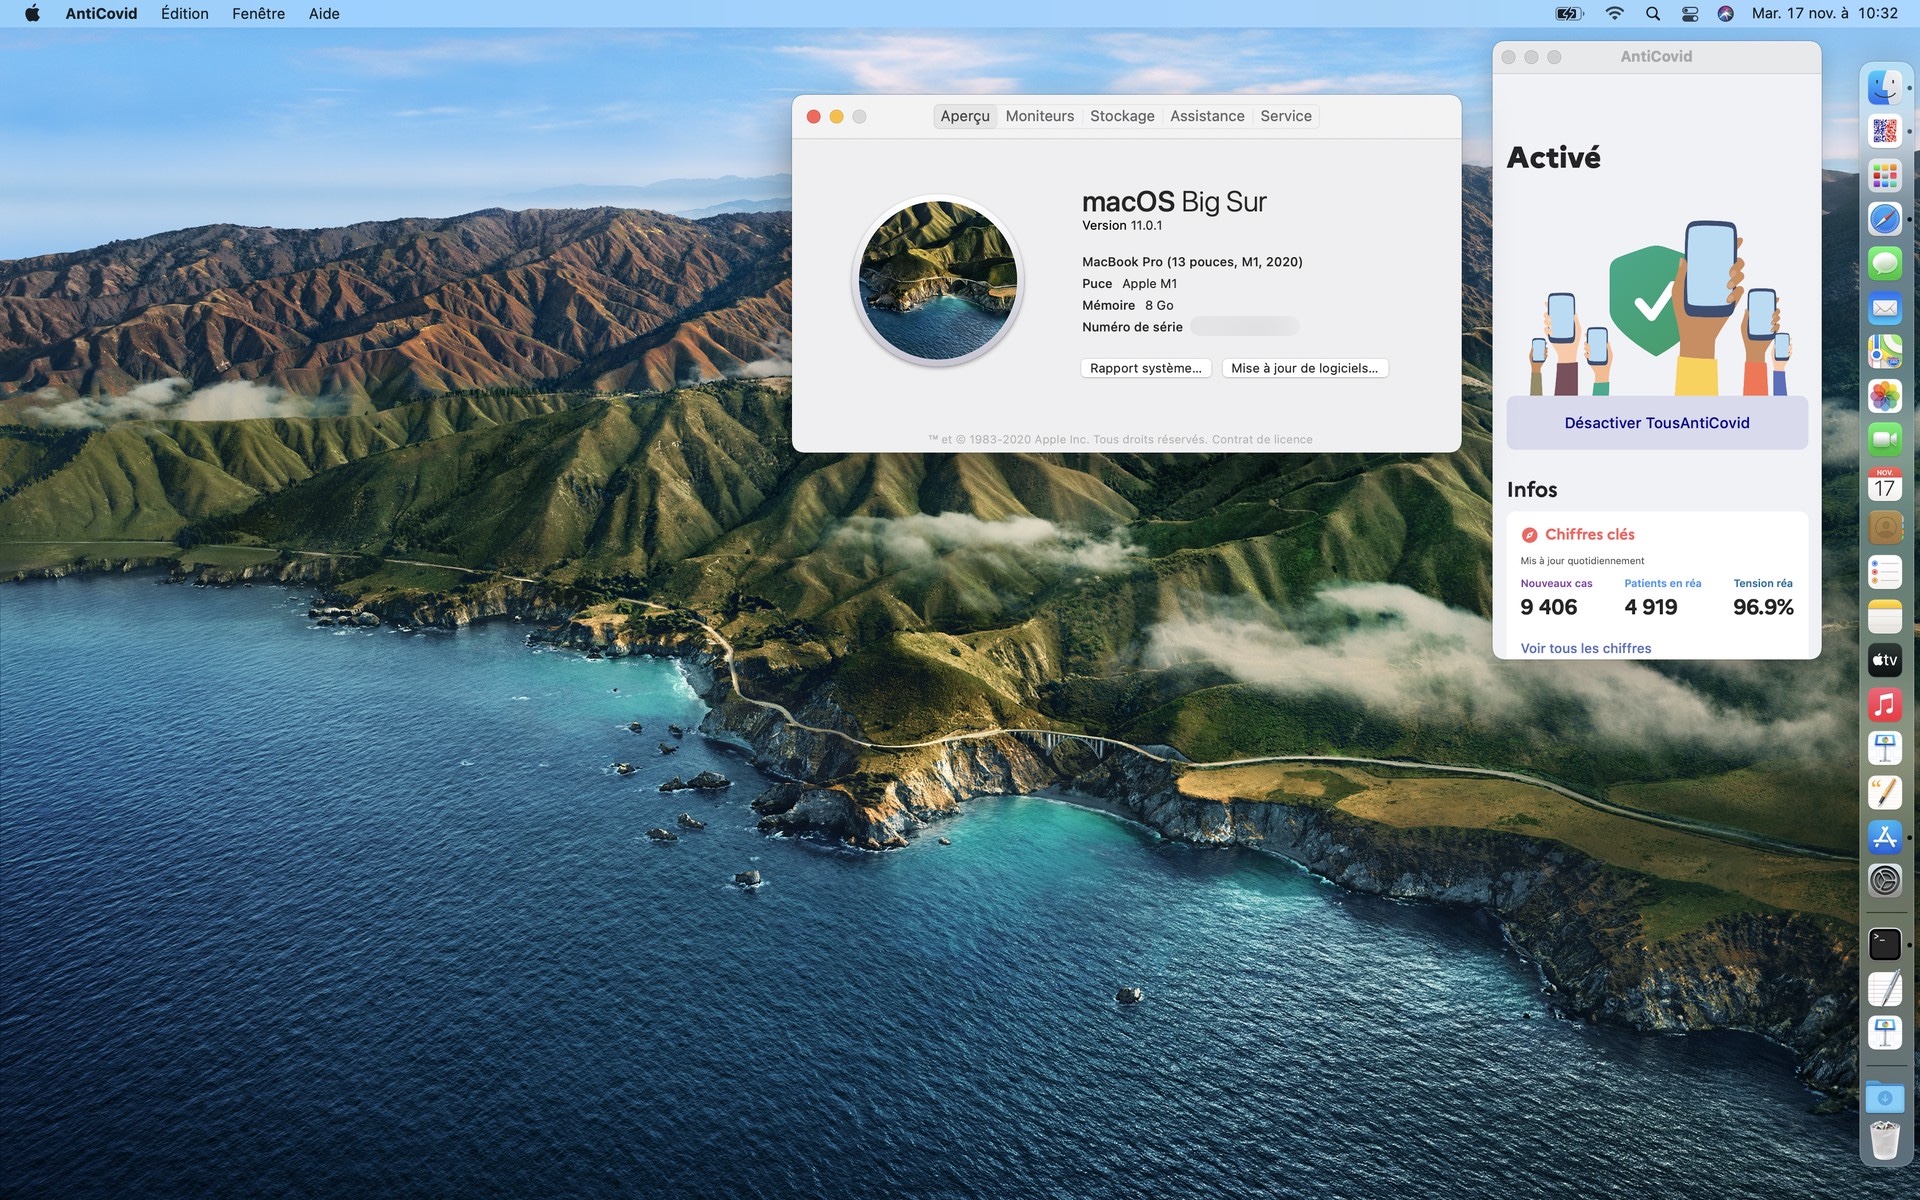Click the battery status icon in menu bar
This screenshot has width=1920, height=1200.
1569,13
